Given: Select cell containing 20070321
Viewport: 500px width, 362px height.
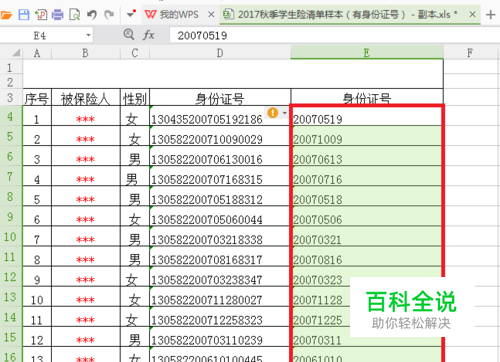Looking at the screenshot, I should [367, 237].
